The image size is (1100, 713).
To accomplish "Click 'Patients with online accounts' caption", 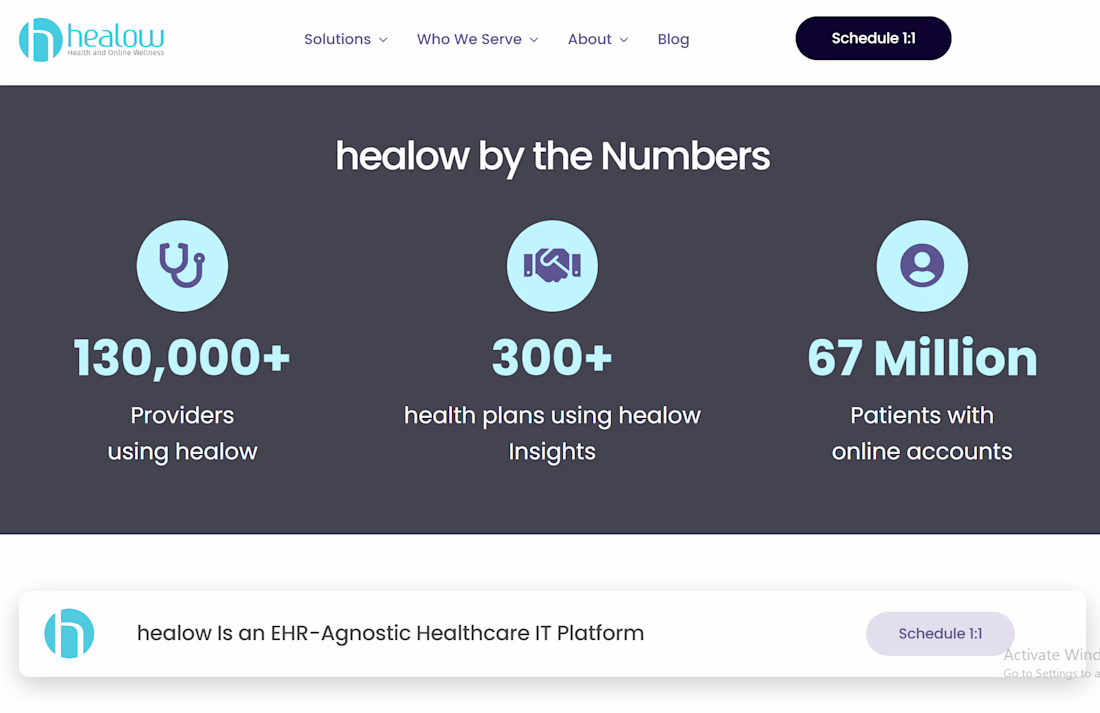I will [x=922, y=433].
